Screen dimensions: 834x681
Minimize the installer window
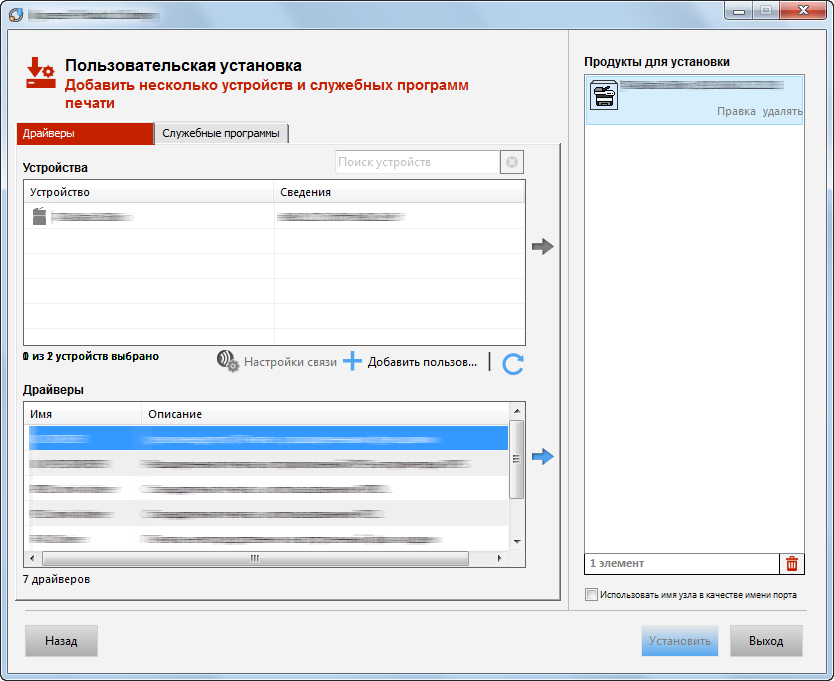pyautogui.click(x=739, y=11)
